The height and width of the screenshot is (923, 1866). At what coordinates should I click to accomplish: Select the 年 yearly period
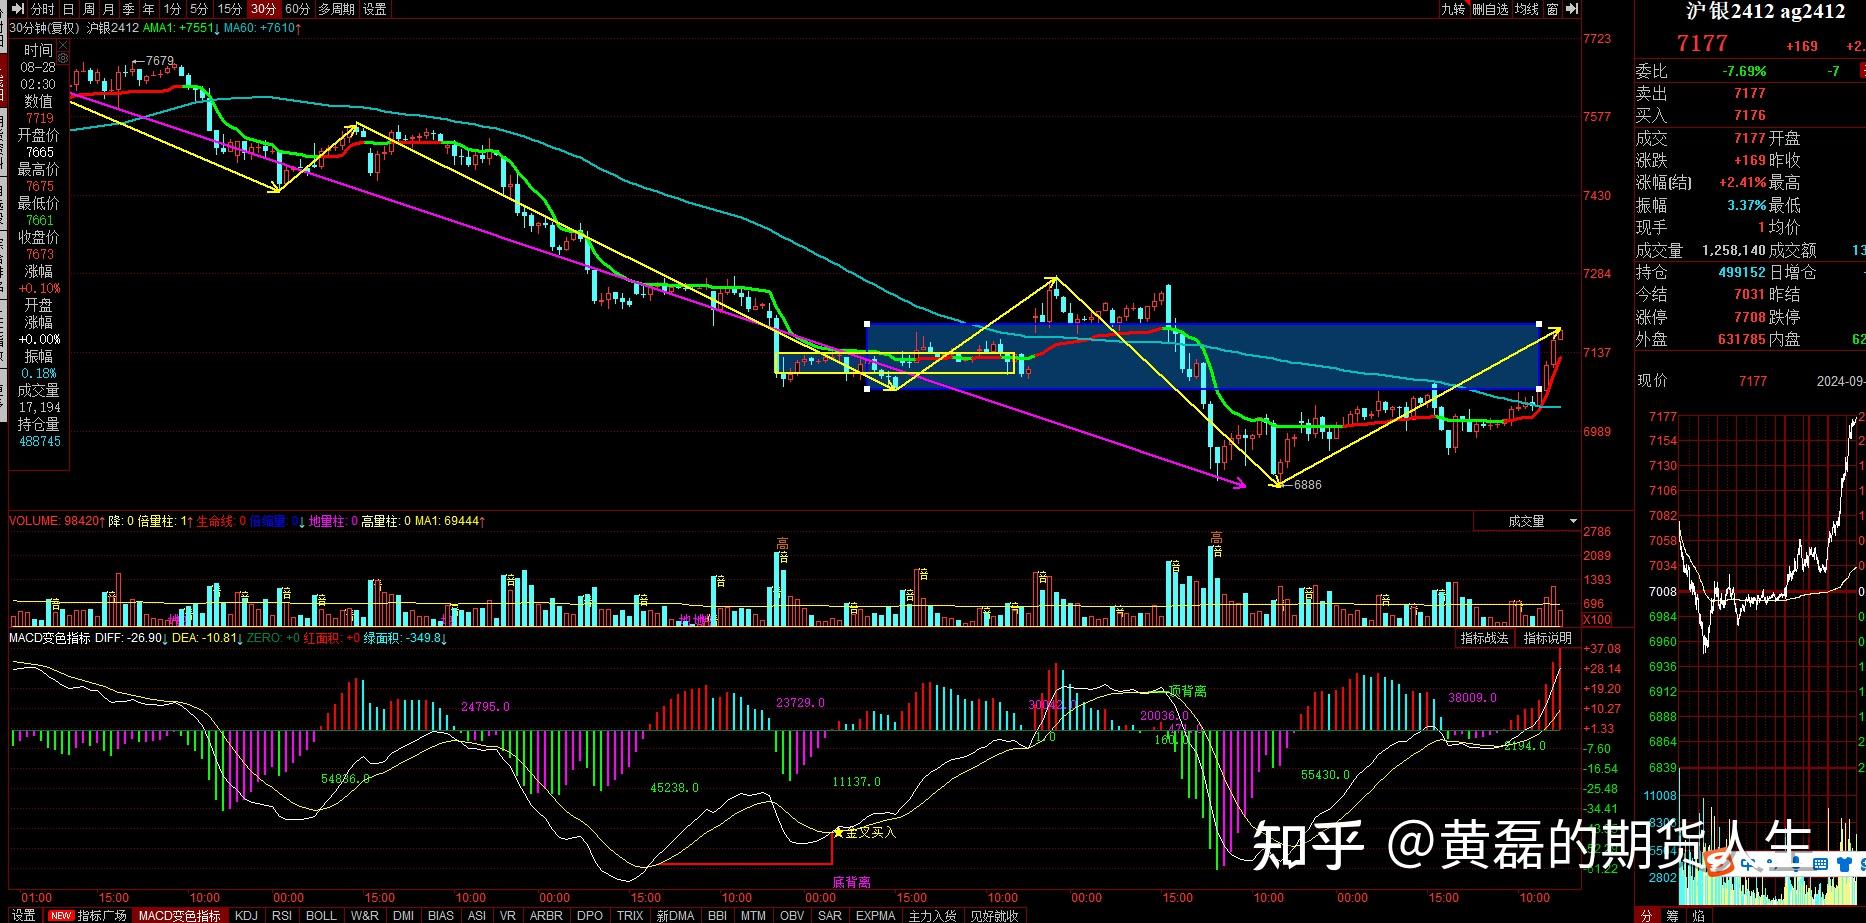[x=149, y=9]
